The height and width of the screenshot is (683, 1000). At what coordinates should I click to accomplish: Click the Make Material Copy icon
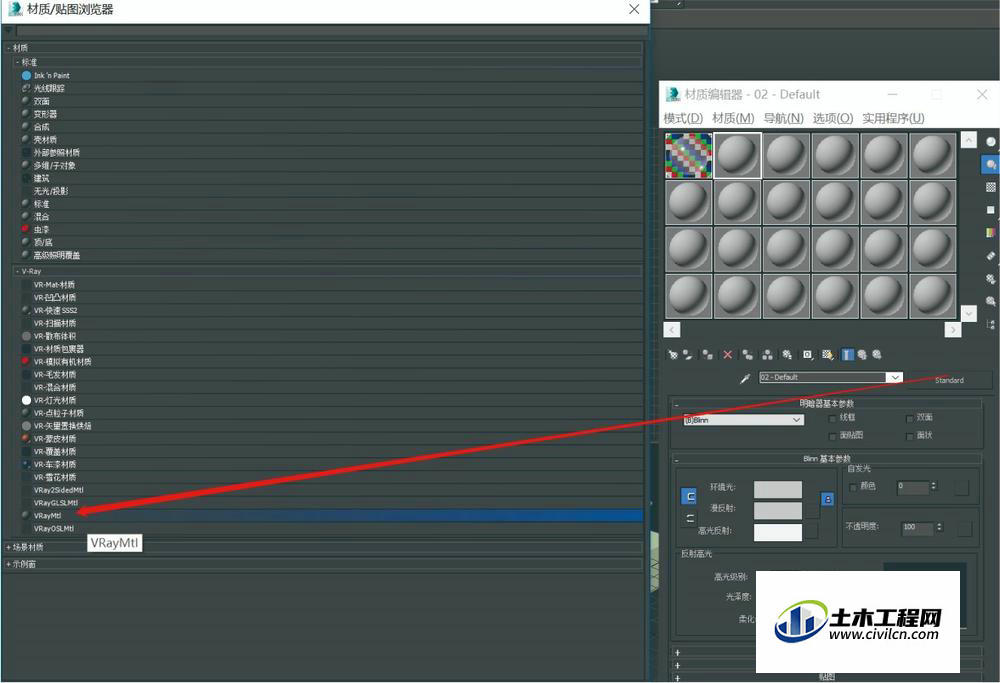tap(747, 355)
